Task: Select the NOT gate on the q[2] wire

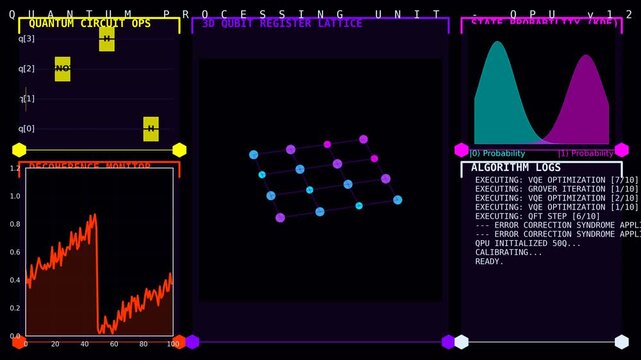Action: pos(63,69)
